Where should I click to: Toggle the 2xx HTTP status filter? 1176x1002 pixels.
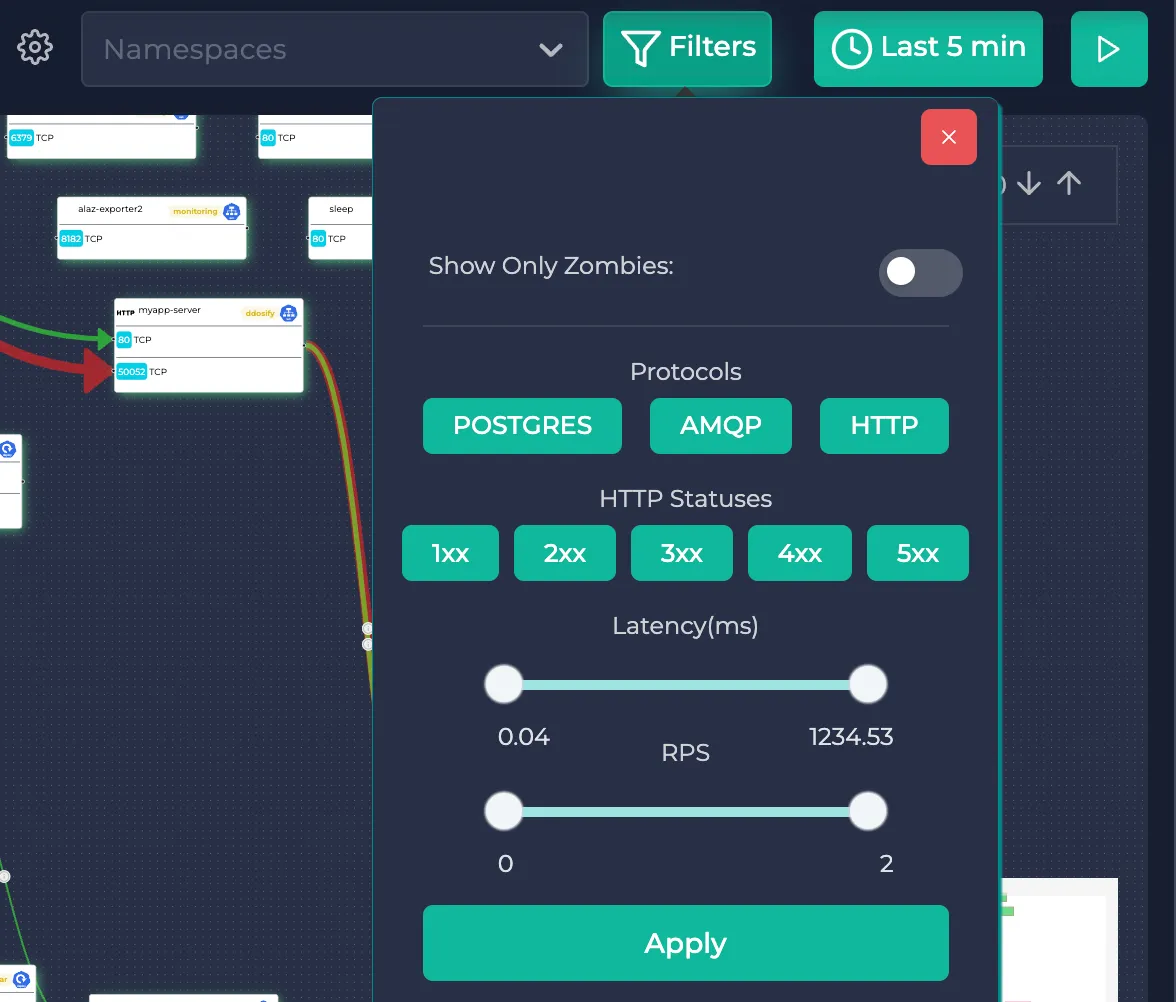(565, 553)
